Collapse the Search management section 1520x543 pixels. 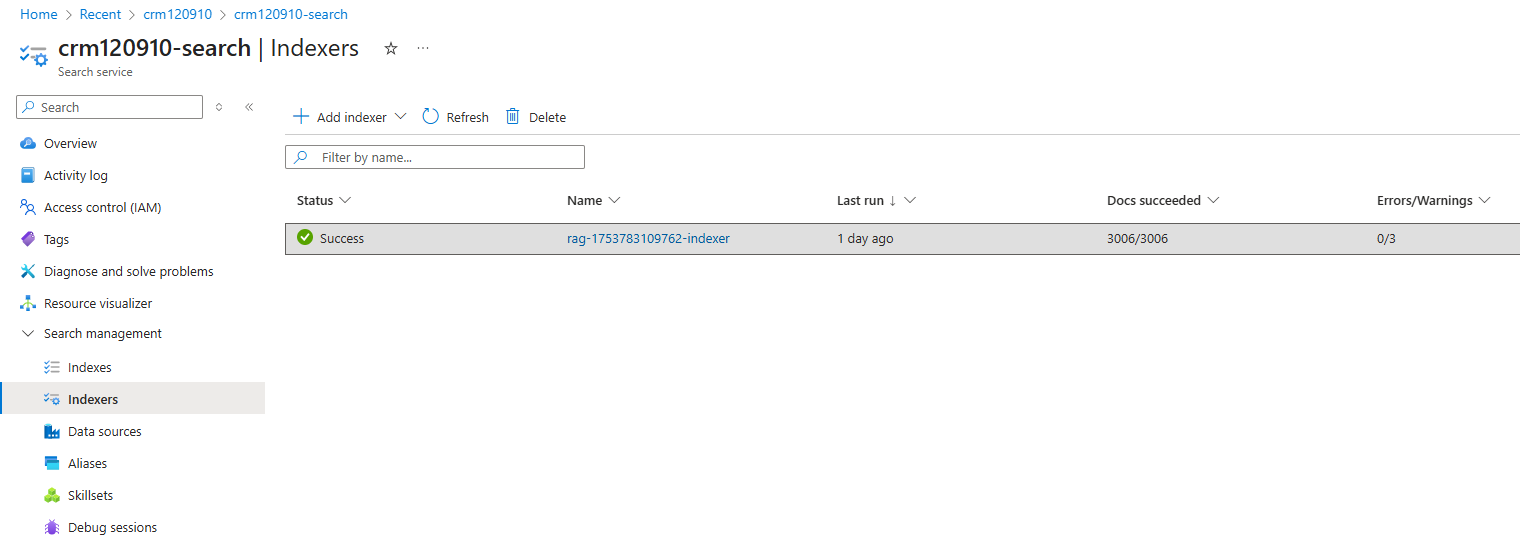pyautogui.click(x=28, y=334)
